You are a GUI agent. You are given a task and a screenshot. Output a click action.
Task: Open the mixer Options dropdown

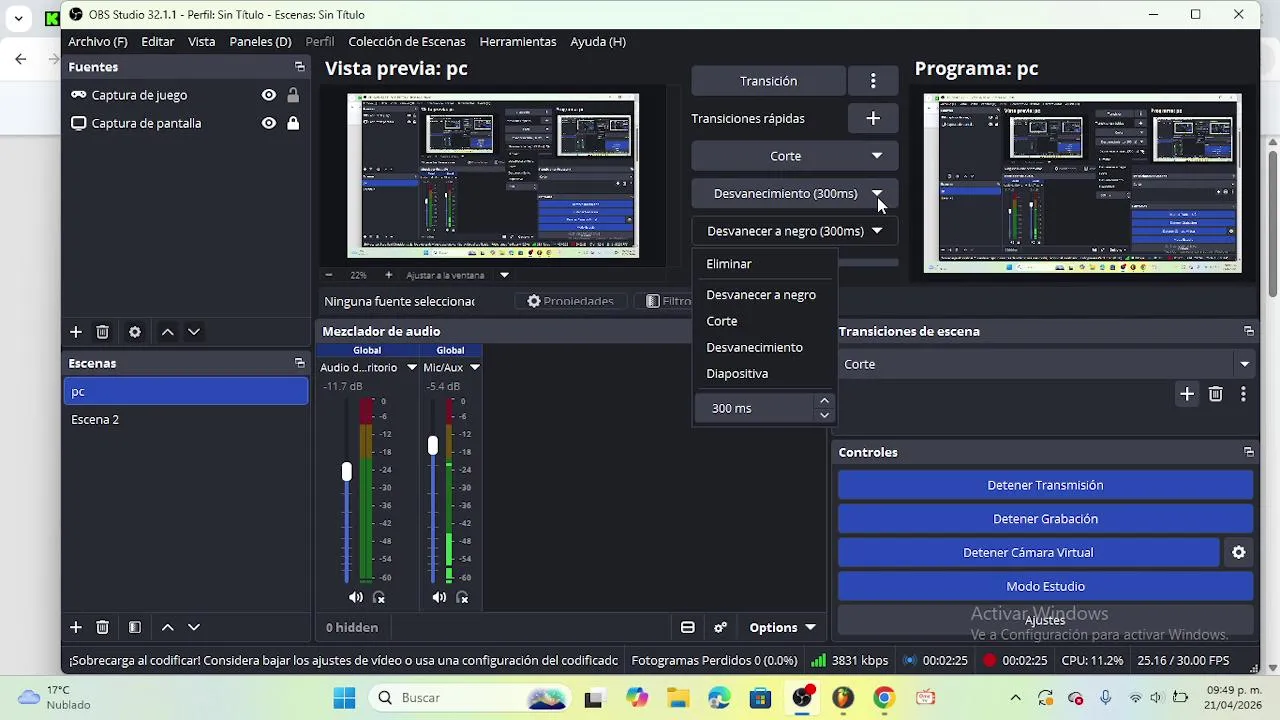tap(782, 627)
